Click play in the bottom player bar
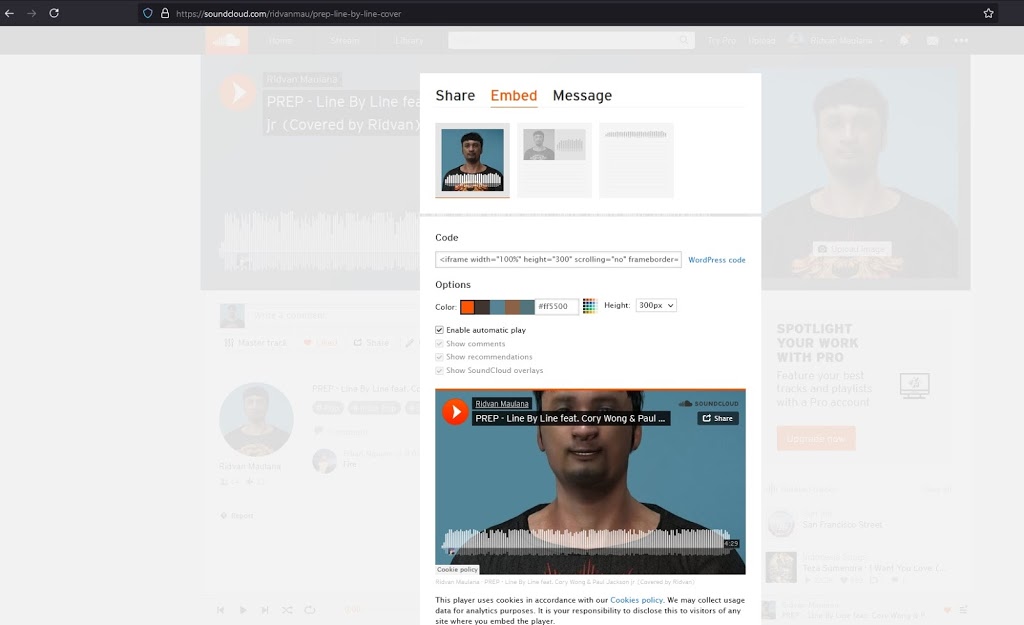The image size is (1024, 625). [x=242, y=610]
